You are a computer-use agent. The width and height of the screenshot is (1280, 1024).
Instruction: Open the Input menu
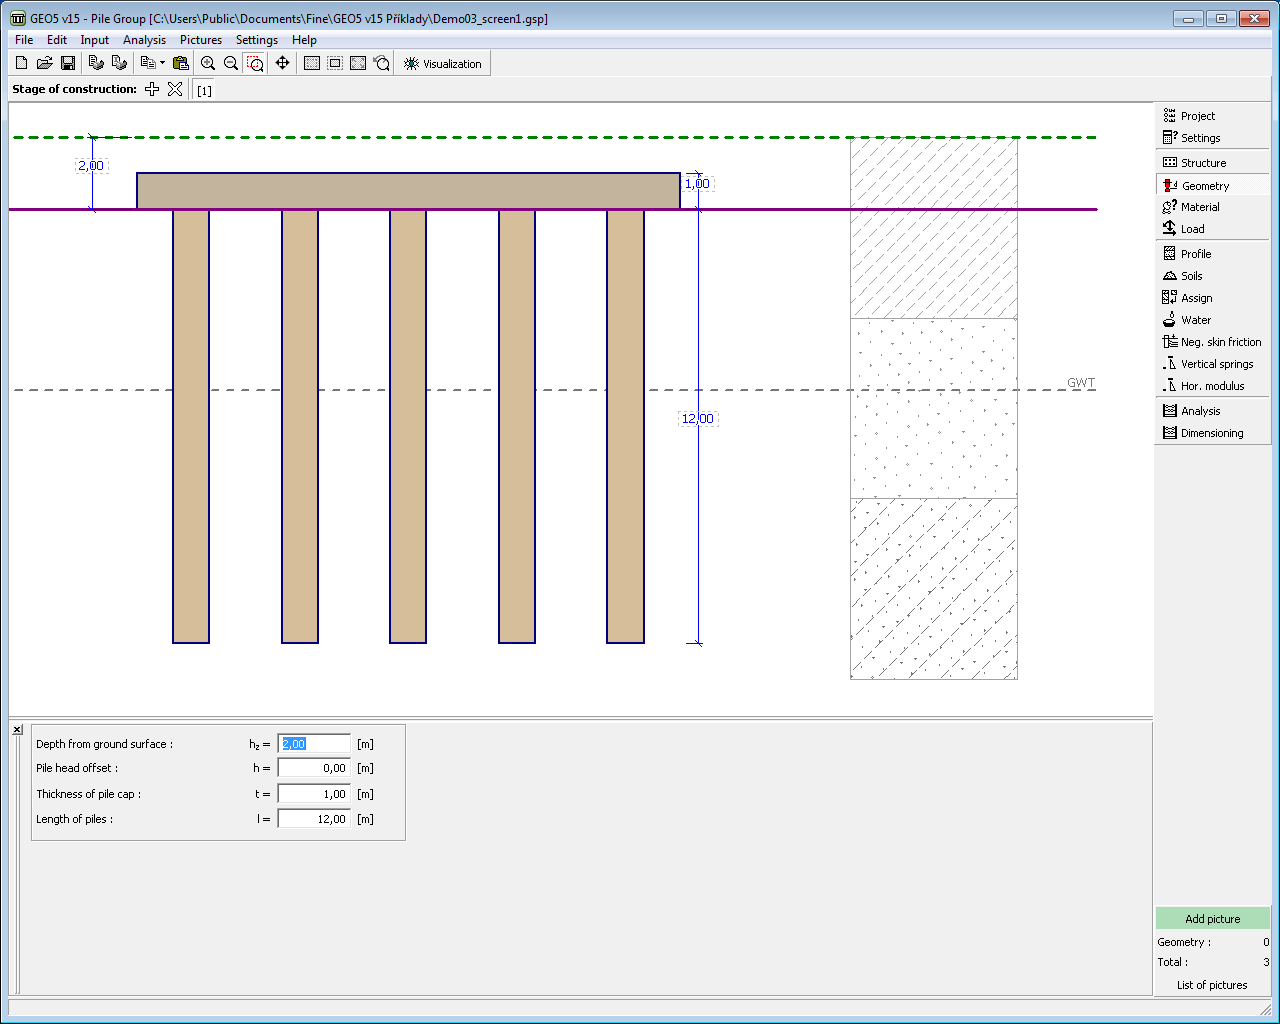95,40
